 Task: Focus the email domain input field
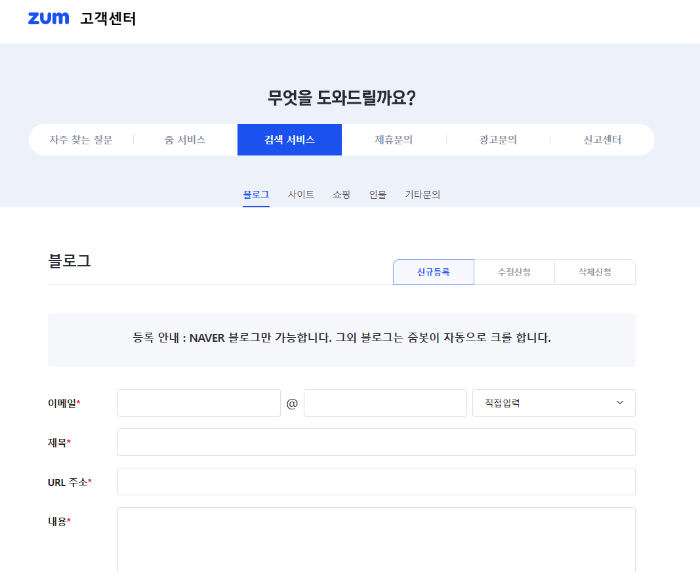[385, 403]
